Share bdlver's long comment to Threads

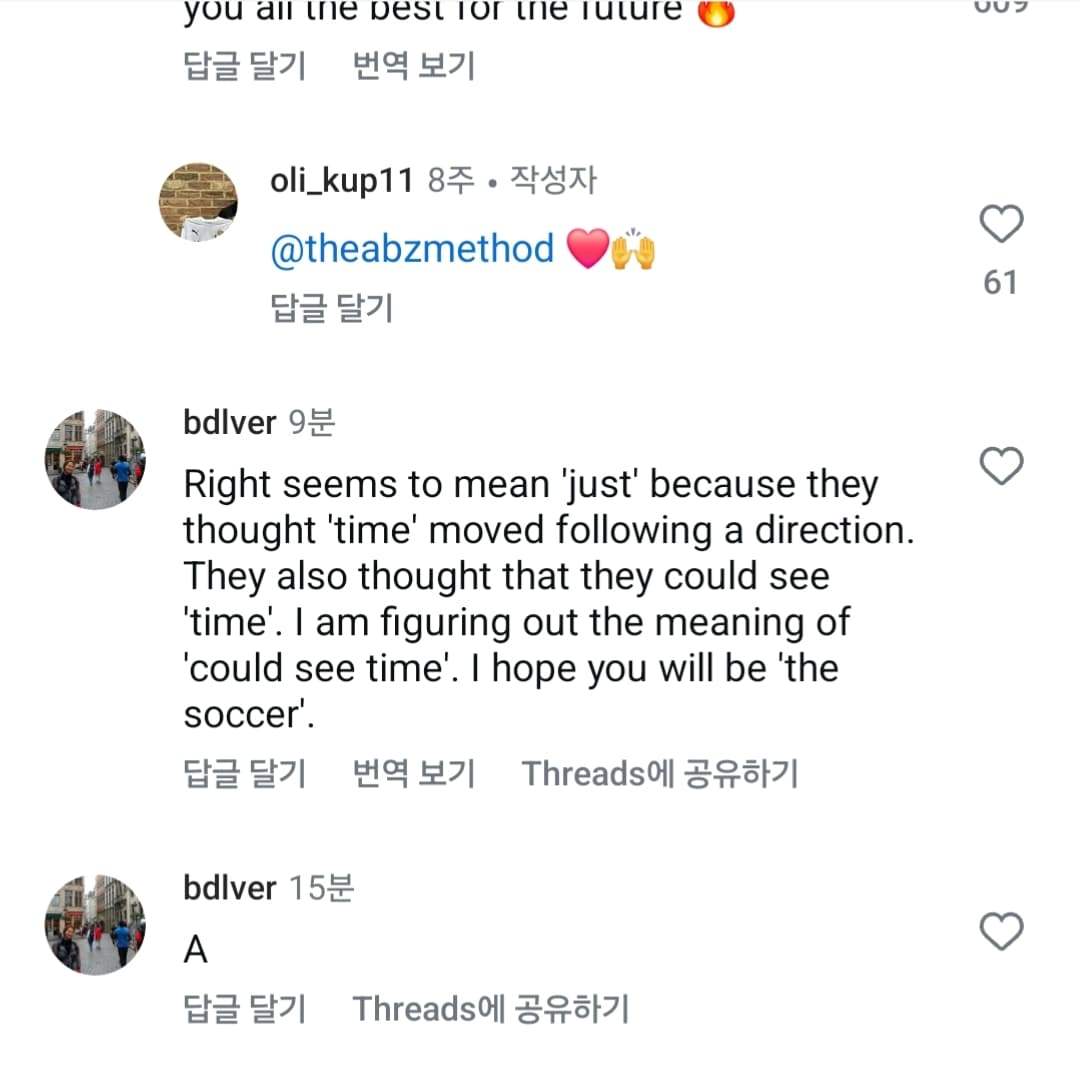660,773
